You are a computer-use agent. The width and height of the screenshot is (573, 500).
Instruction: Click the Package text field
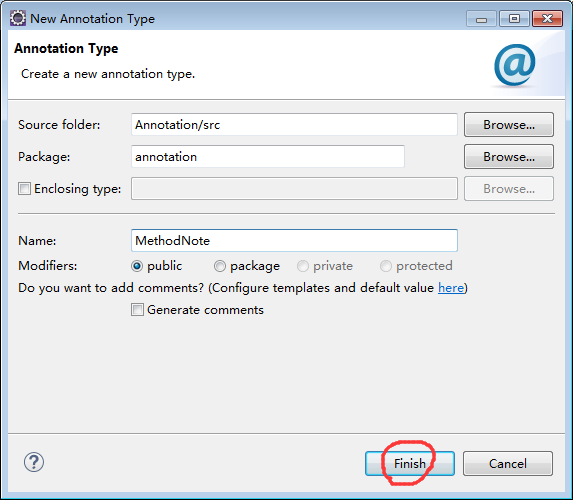pos(268,156)
